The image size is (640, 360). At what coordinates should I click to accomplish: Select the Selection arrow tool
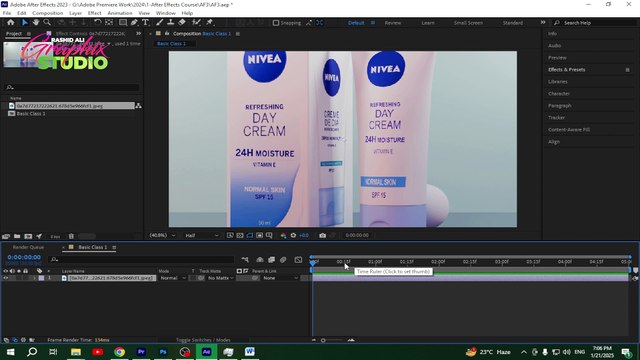24,22
